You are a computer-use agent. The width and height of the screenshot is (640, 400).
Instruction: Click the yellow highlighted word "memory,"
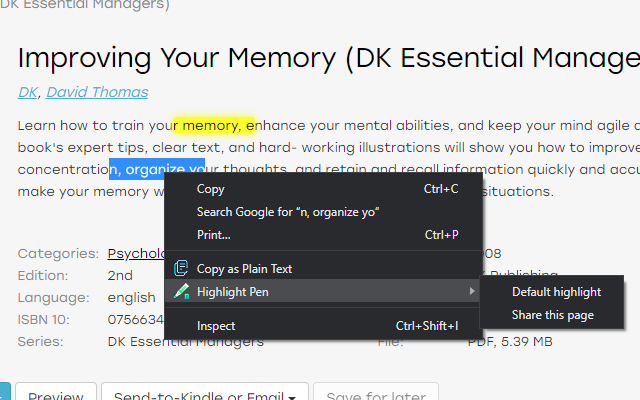213,126
